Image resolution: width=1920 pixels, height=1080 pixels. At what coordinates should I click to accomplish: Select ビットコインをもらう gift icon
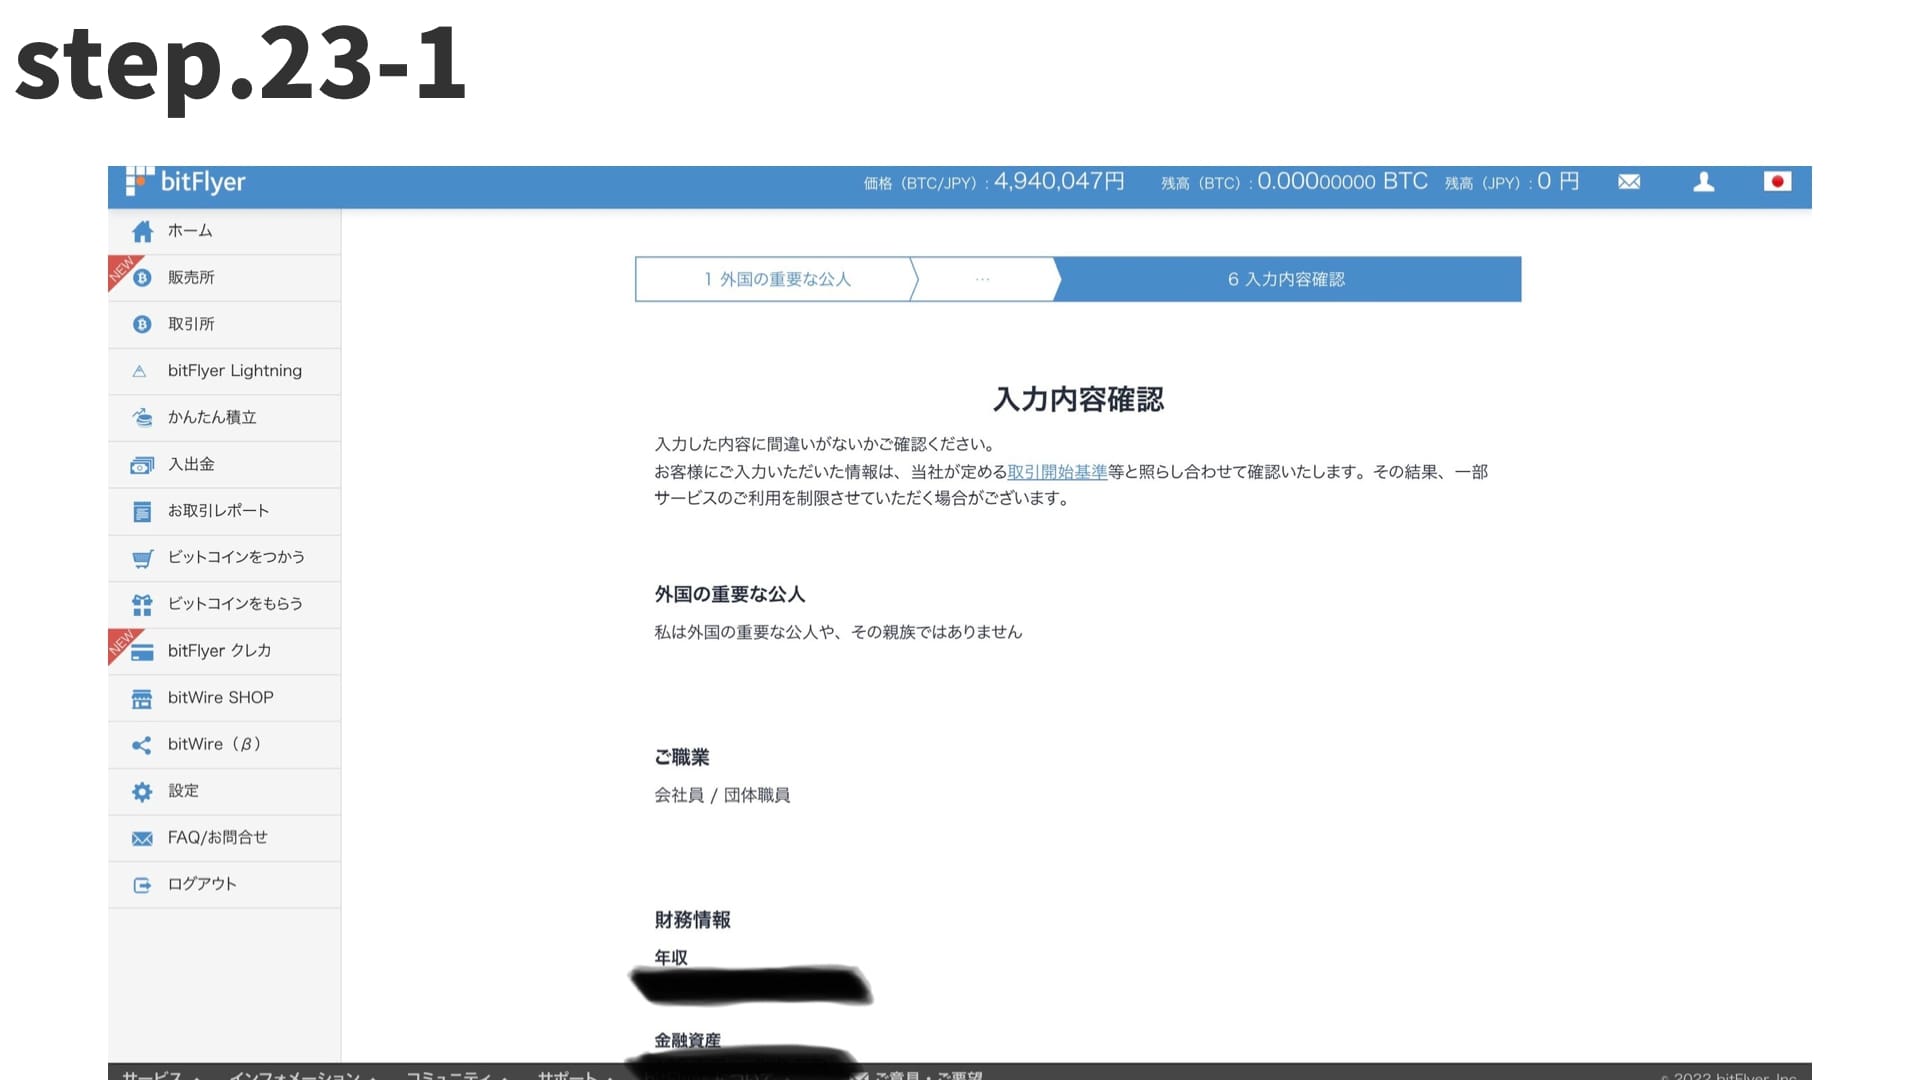[x=141, y=604]
